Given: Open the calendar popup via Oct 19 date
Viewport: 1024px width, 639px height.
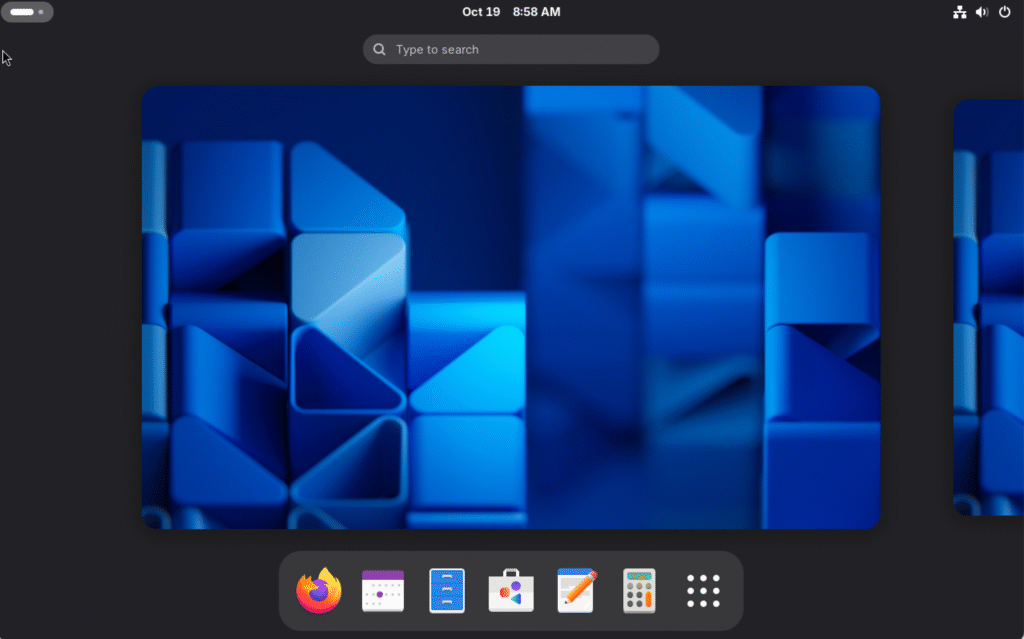Looking at the screenshot, I should click(480, 12).
